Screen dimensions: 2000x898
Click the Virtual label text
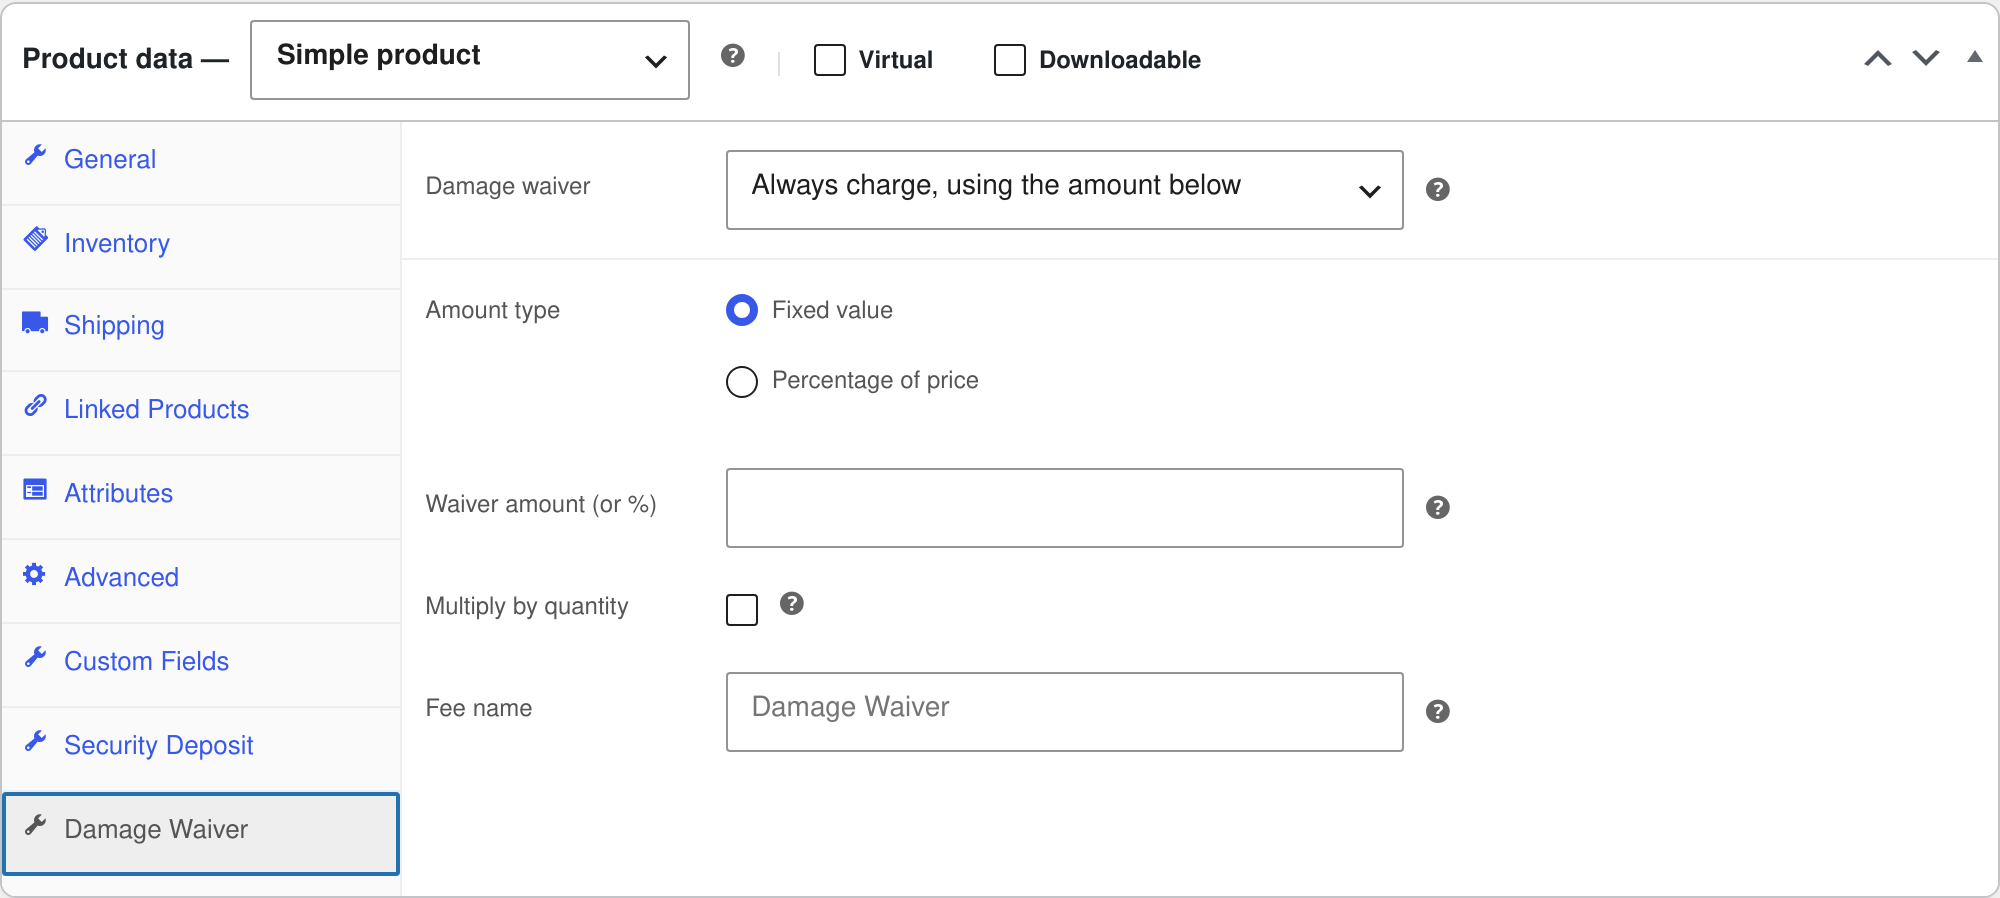click(895, 60)
